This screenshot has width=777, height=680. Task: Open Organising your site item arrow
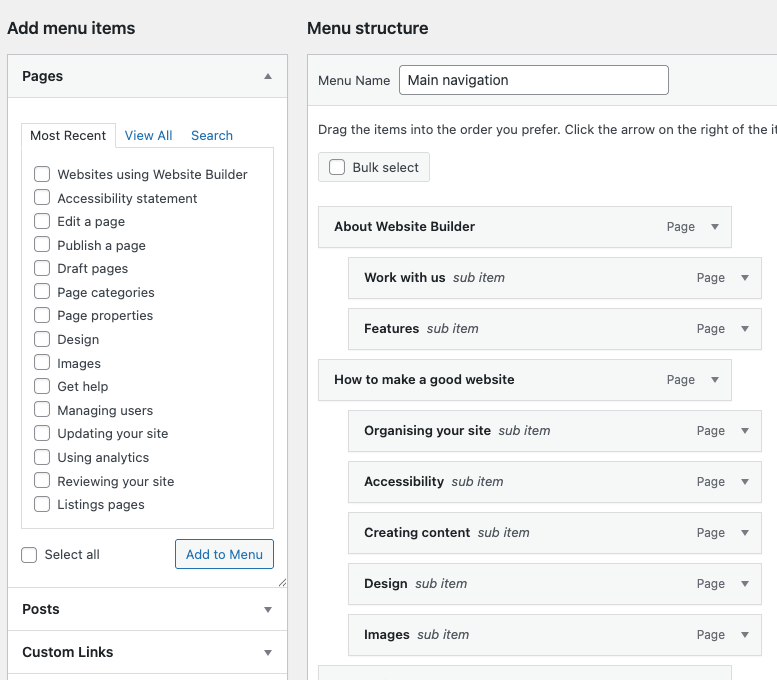pyautogui.click(x=744, y=431)
